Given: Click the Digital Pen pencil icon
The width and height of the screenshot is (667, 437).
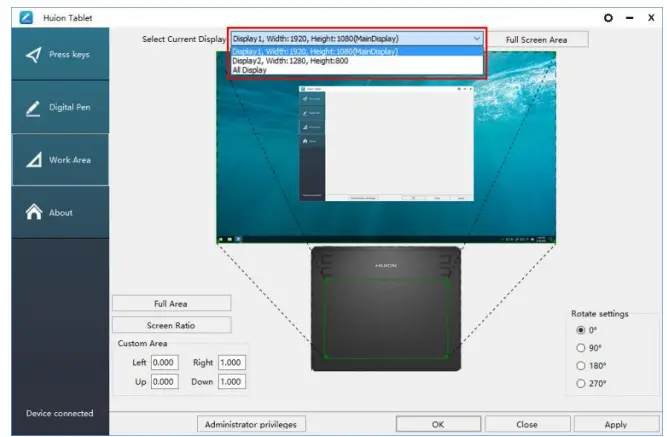Looking at the screenshot, I should 33,108.
